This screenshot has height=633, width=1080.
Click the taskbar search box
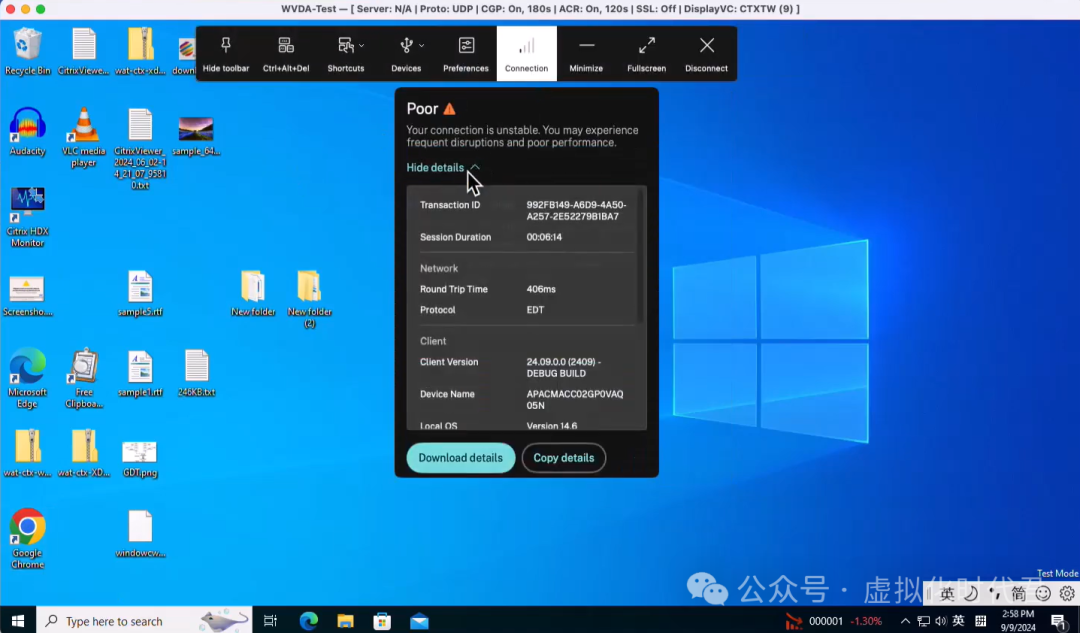coord(144,621)
